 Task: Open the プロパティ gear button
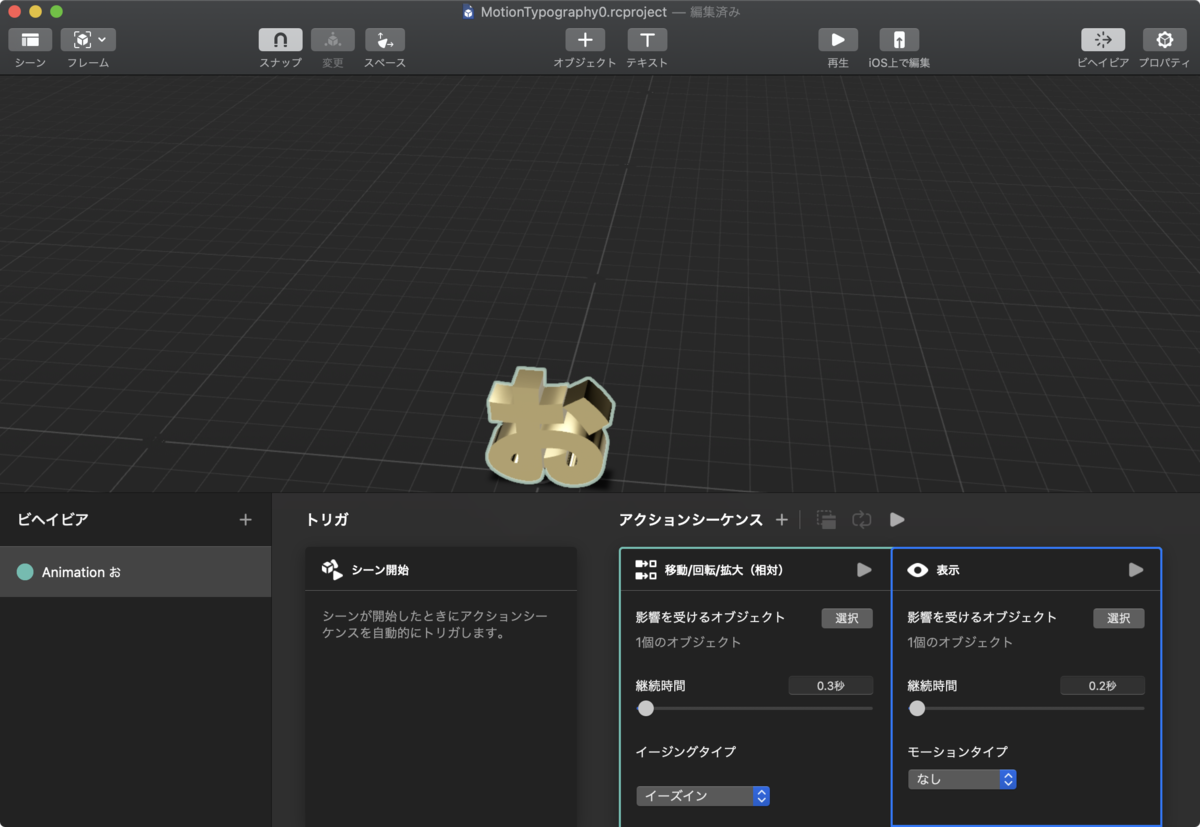[1164, 40]
